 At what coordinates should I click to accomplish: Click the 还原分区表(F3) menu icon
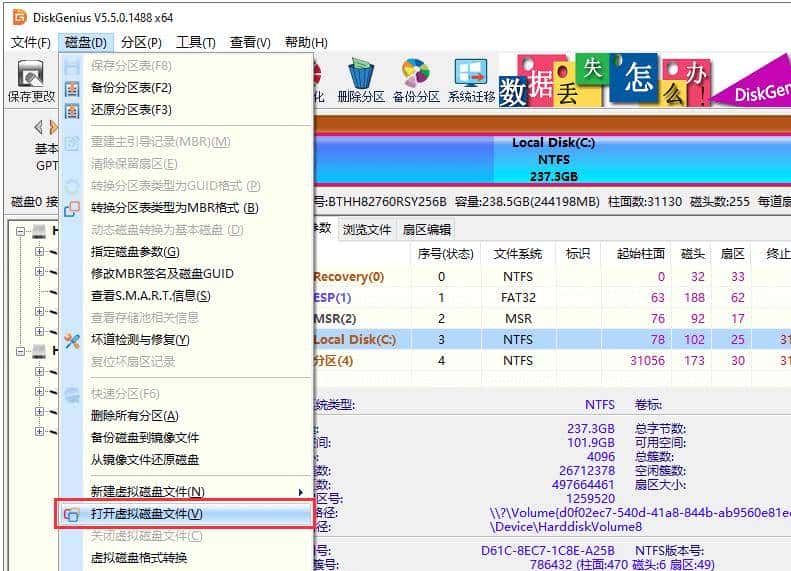[x=72, y=110]
